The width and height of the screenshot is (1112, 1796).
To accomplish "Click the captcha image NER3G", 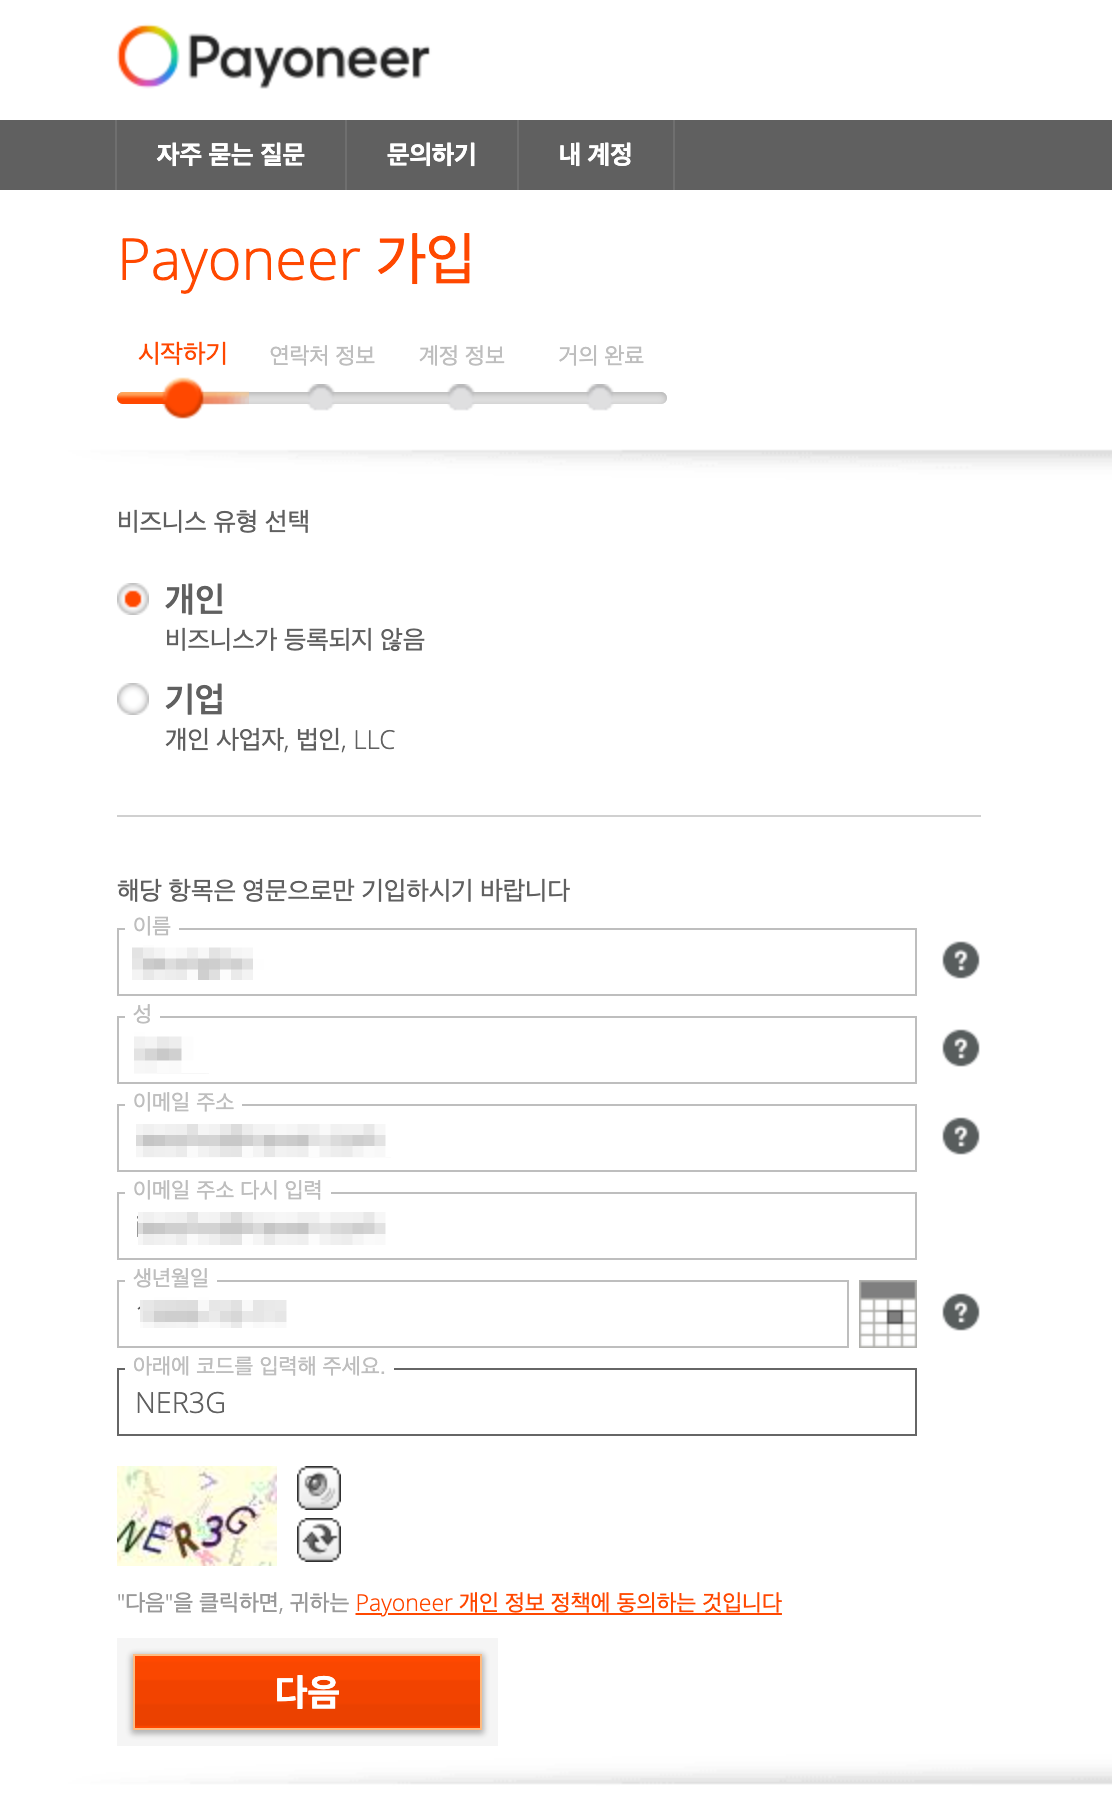I will point(196,1515).
